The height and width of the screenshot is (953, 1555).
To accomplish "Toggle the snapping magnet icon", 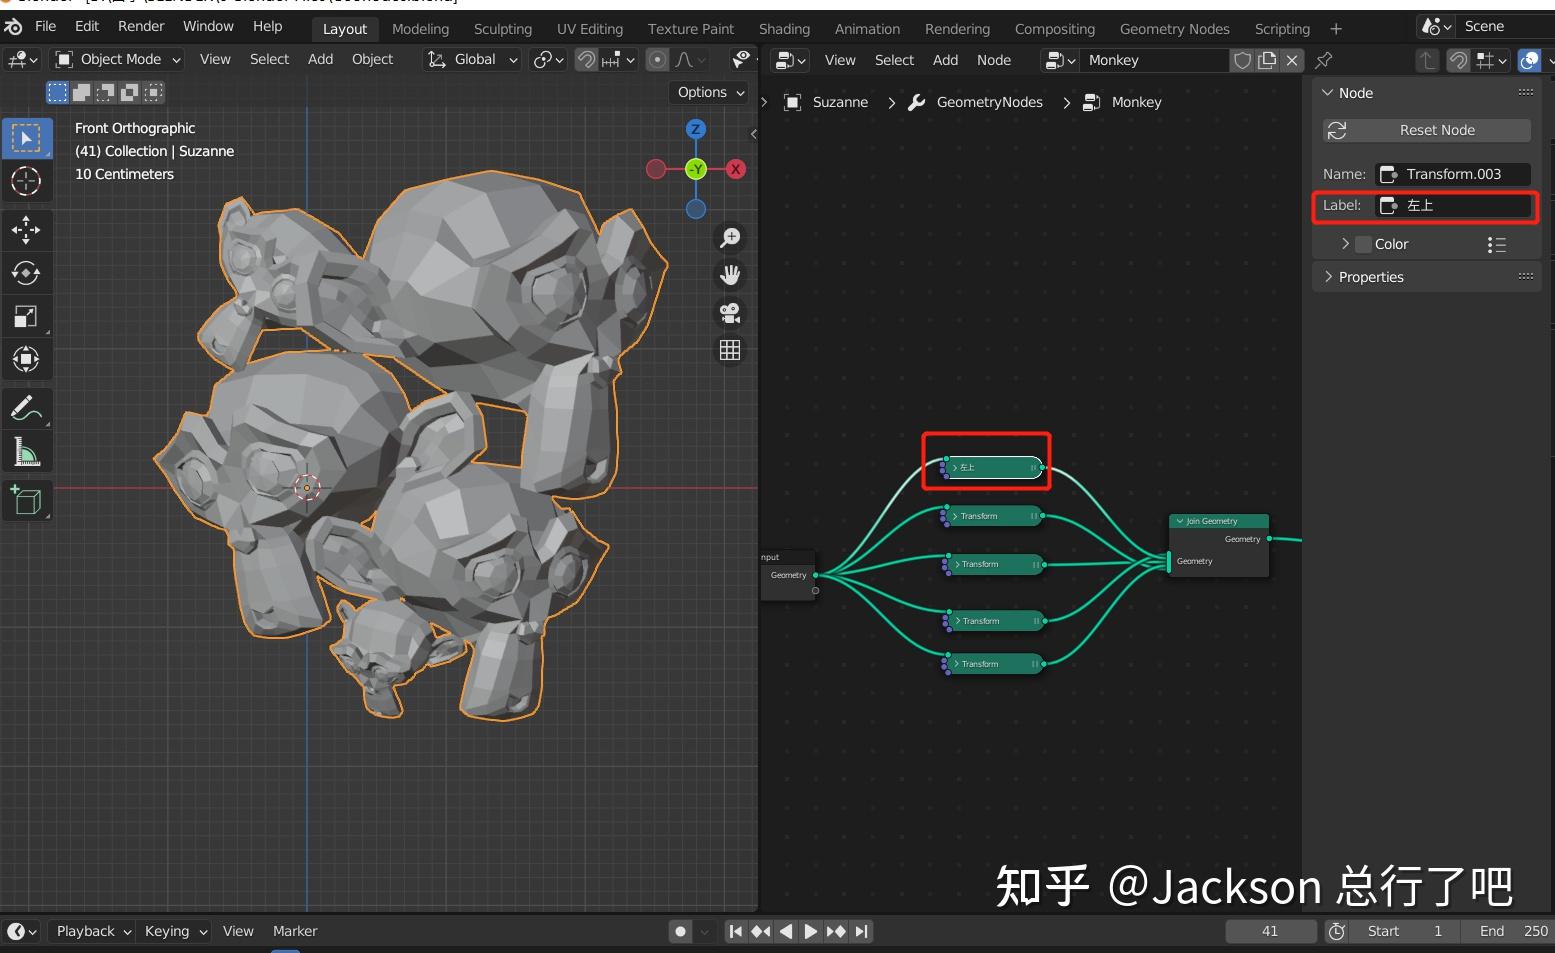I will [586, 60].
